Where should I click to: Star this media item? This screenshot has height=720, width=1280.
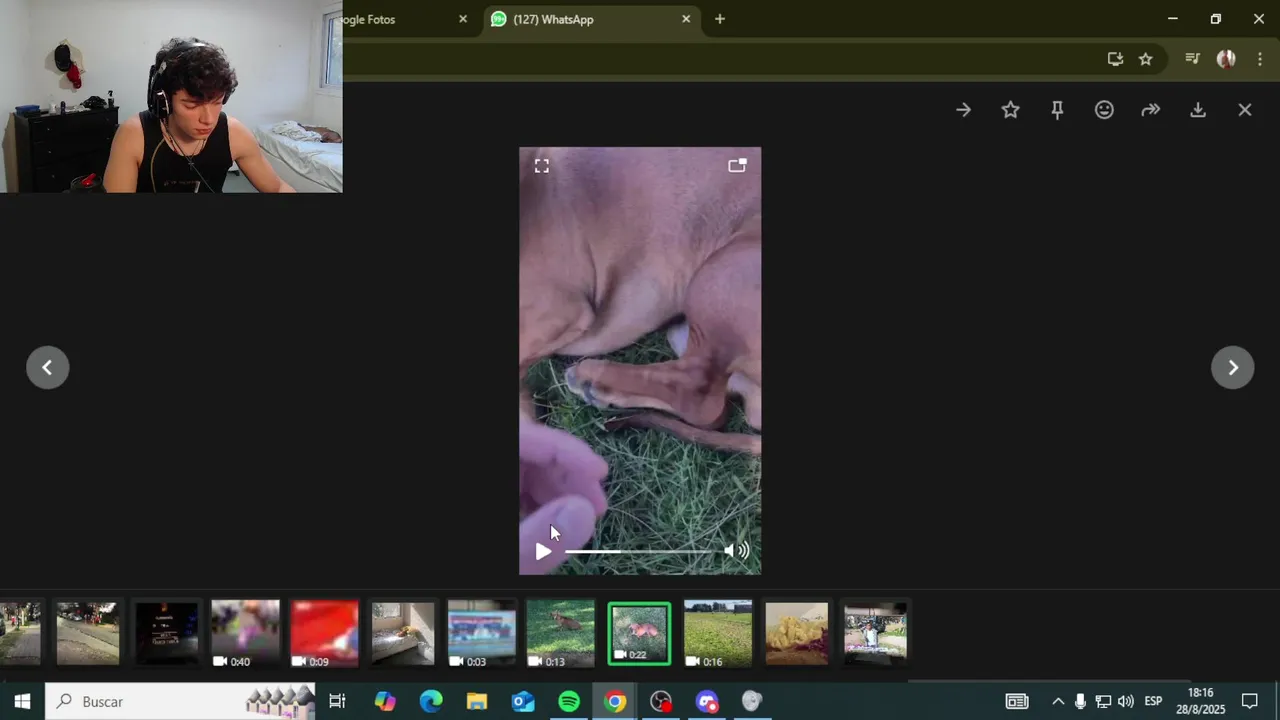[1010, 110]
